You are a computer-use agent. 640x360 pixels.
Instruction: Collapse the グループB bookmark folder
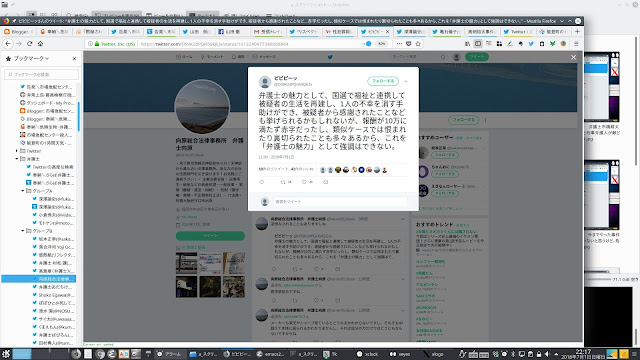(x=23, y=231)
